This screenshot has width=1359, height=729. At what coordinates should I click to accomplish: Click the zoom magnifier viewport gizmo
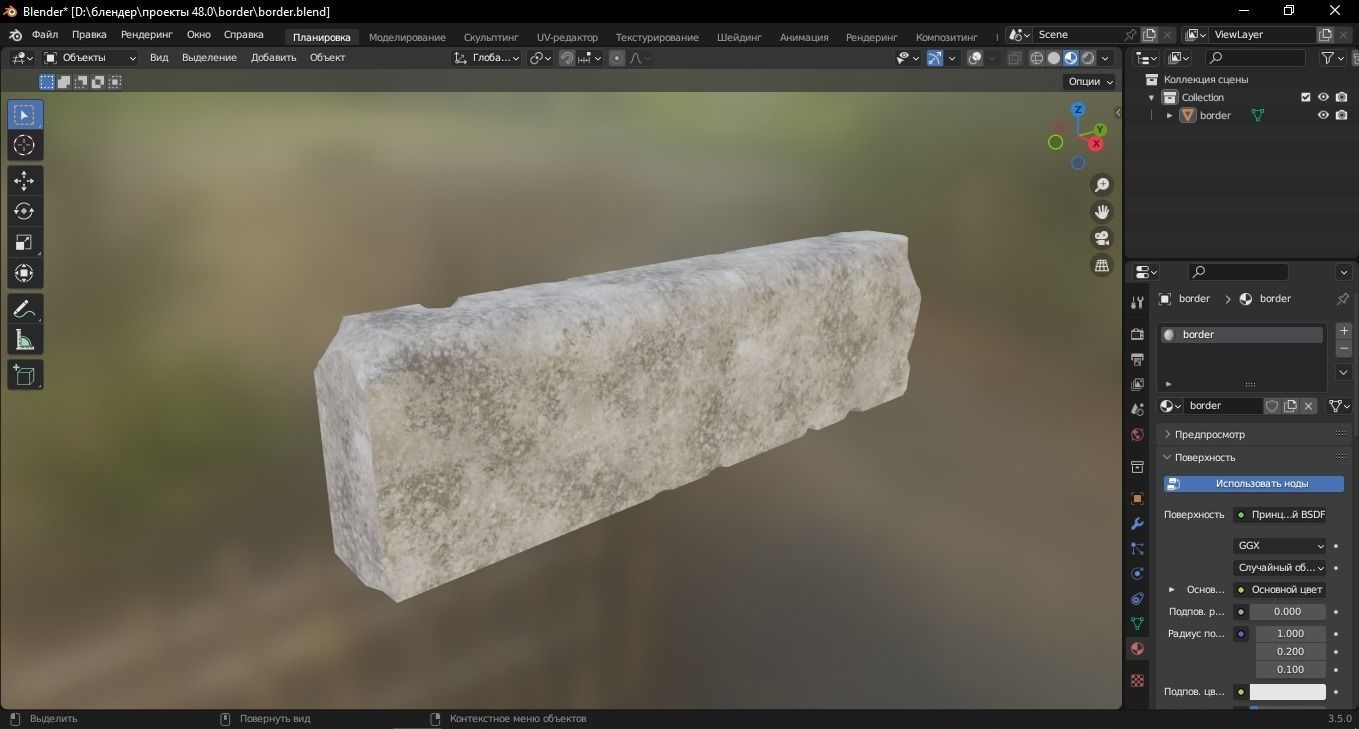coord(1102,185)
